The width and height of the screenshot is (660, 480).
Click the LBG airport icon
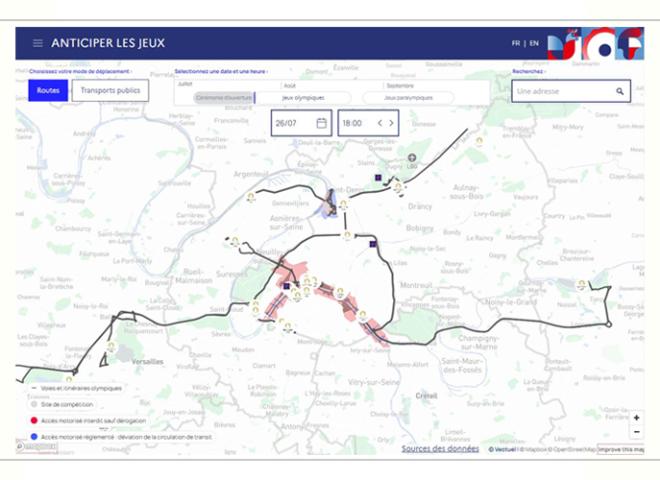pyautogui.click(x=412, y=158)
